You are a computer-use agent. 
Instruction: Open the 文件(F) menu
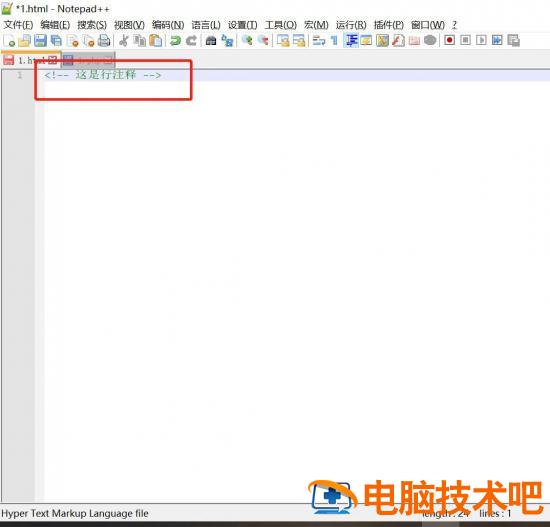[x=18, y=25]
